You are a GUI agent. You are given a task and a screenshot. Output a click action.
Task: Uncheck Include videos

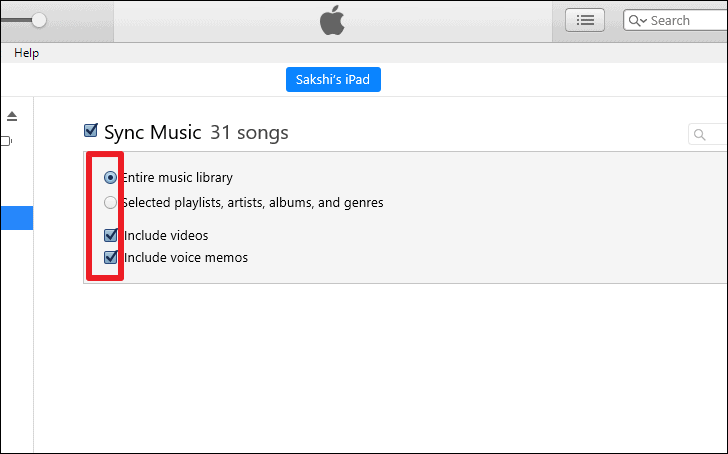point(110,235)
